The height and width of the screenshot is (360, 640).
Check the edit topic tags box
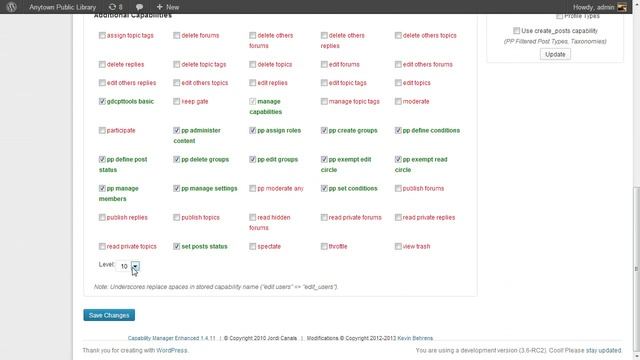(324, 83)
